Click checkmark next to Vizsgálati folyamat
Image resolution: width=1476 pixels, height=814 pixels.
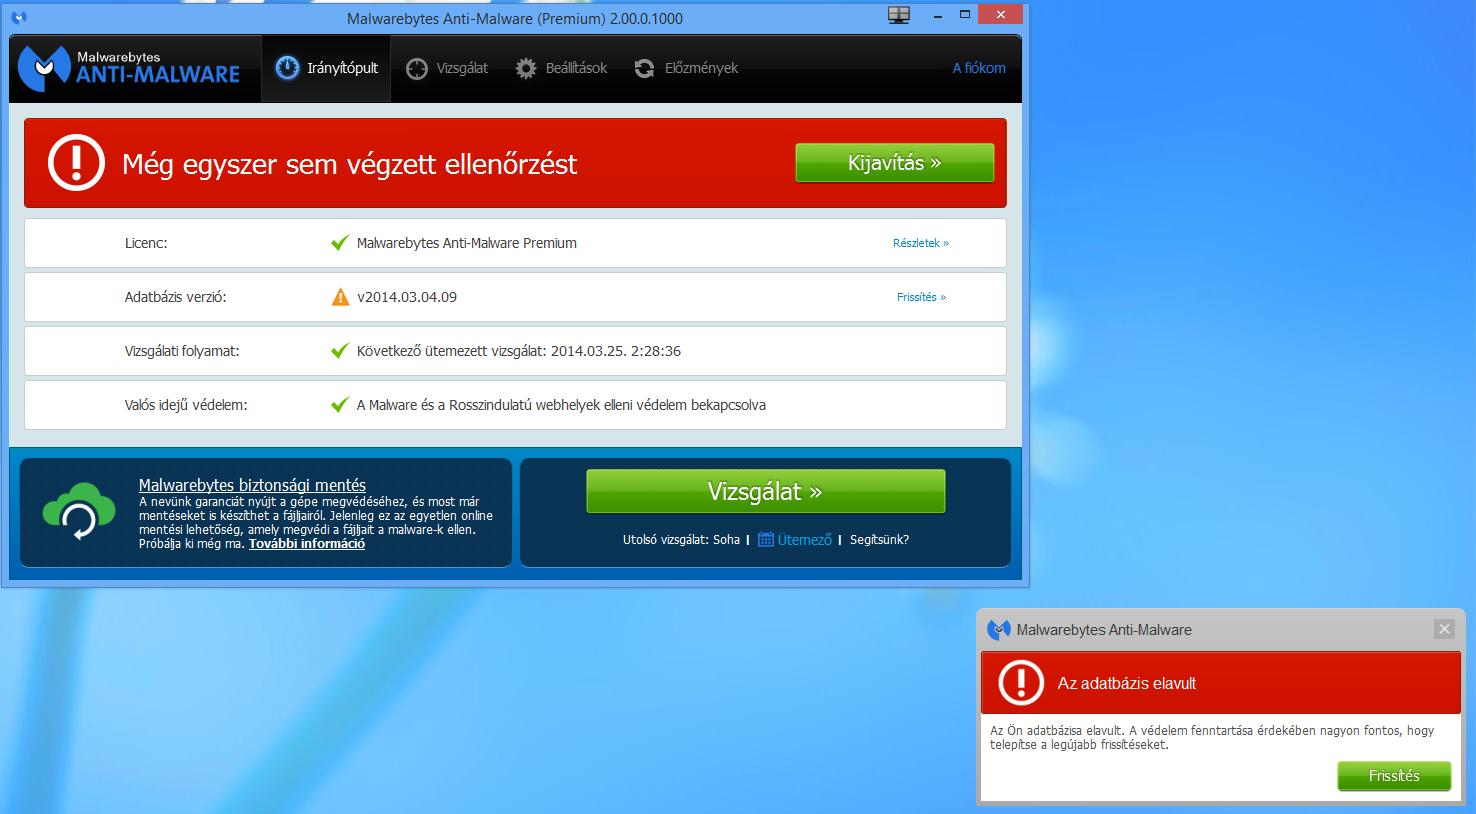[x=340, y=351]
